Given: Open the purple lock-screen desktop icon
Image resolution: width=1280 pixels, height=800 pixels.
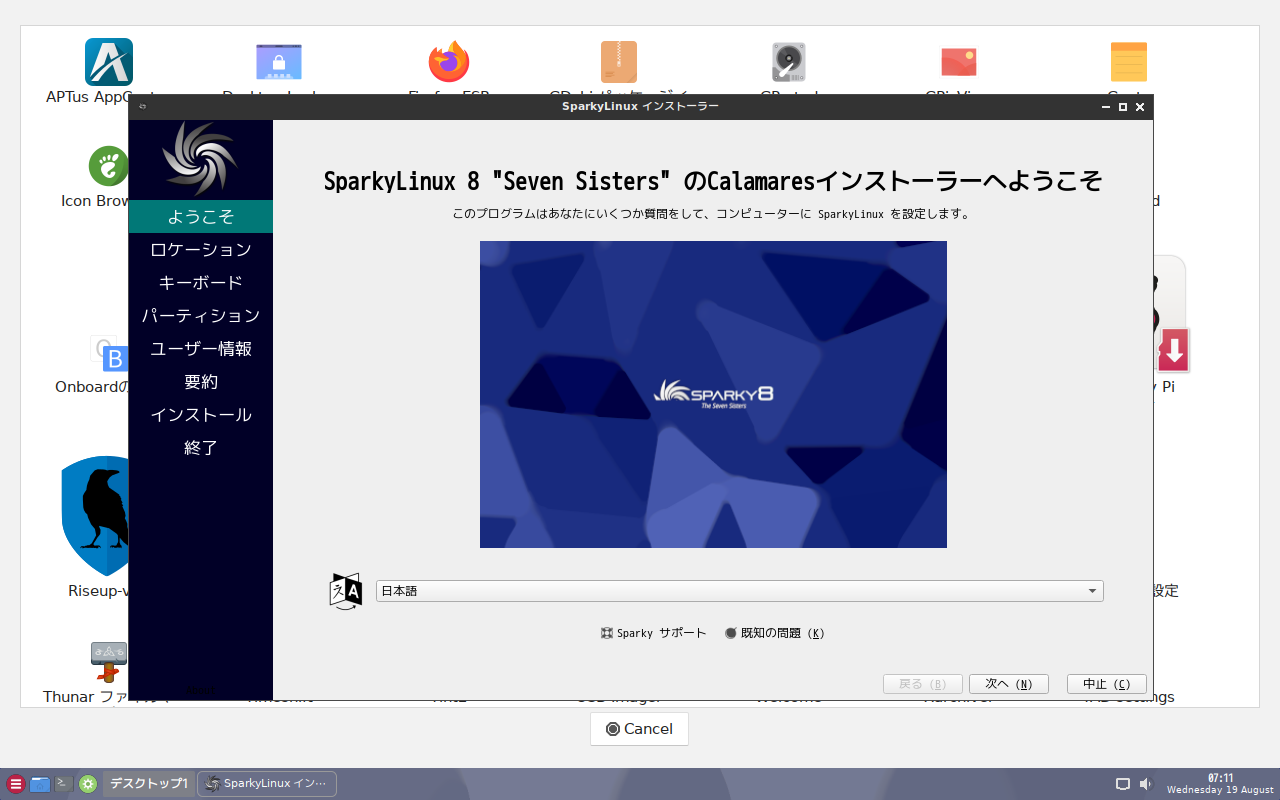Looking at the screenshot, I should (279, 62).
